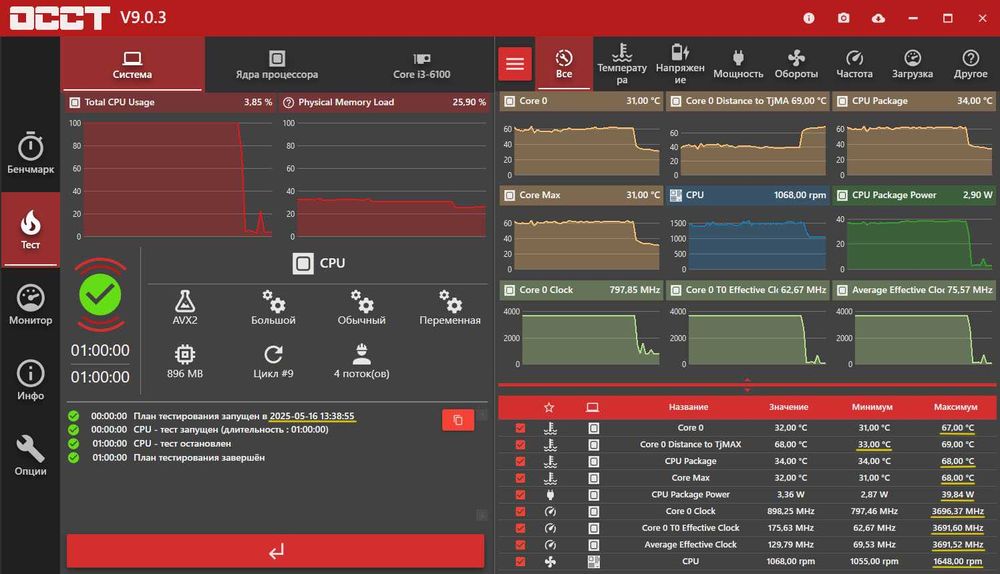The height and width of the screenshot is (574, 1000).
Task: Click the red panel splitter arrows
Action: click(x=747, y=385)
